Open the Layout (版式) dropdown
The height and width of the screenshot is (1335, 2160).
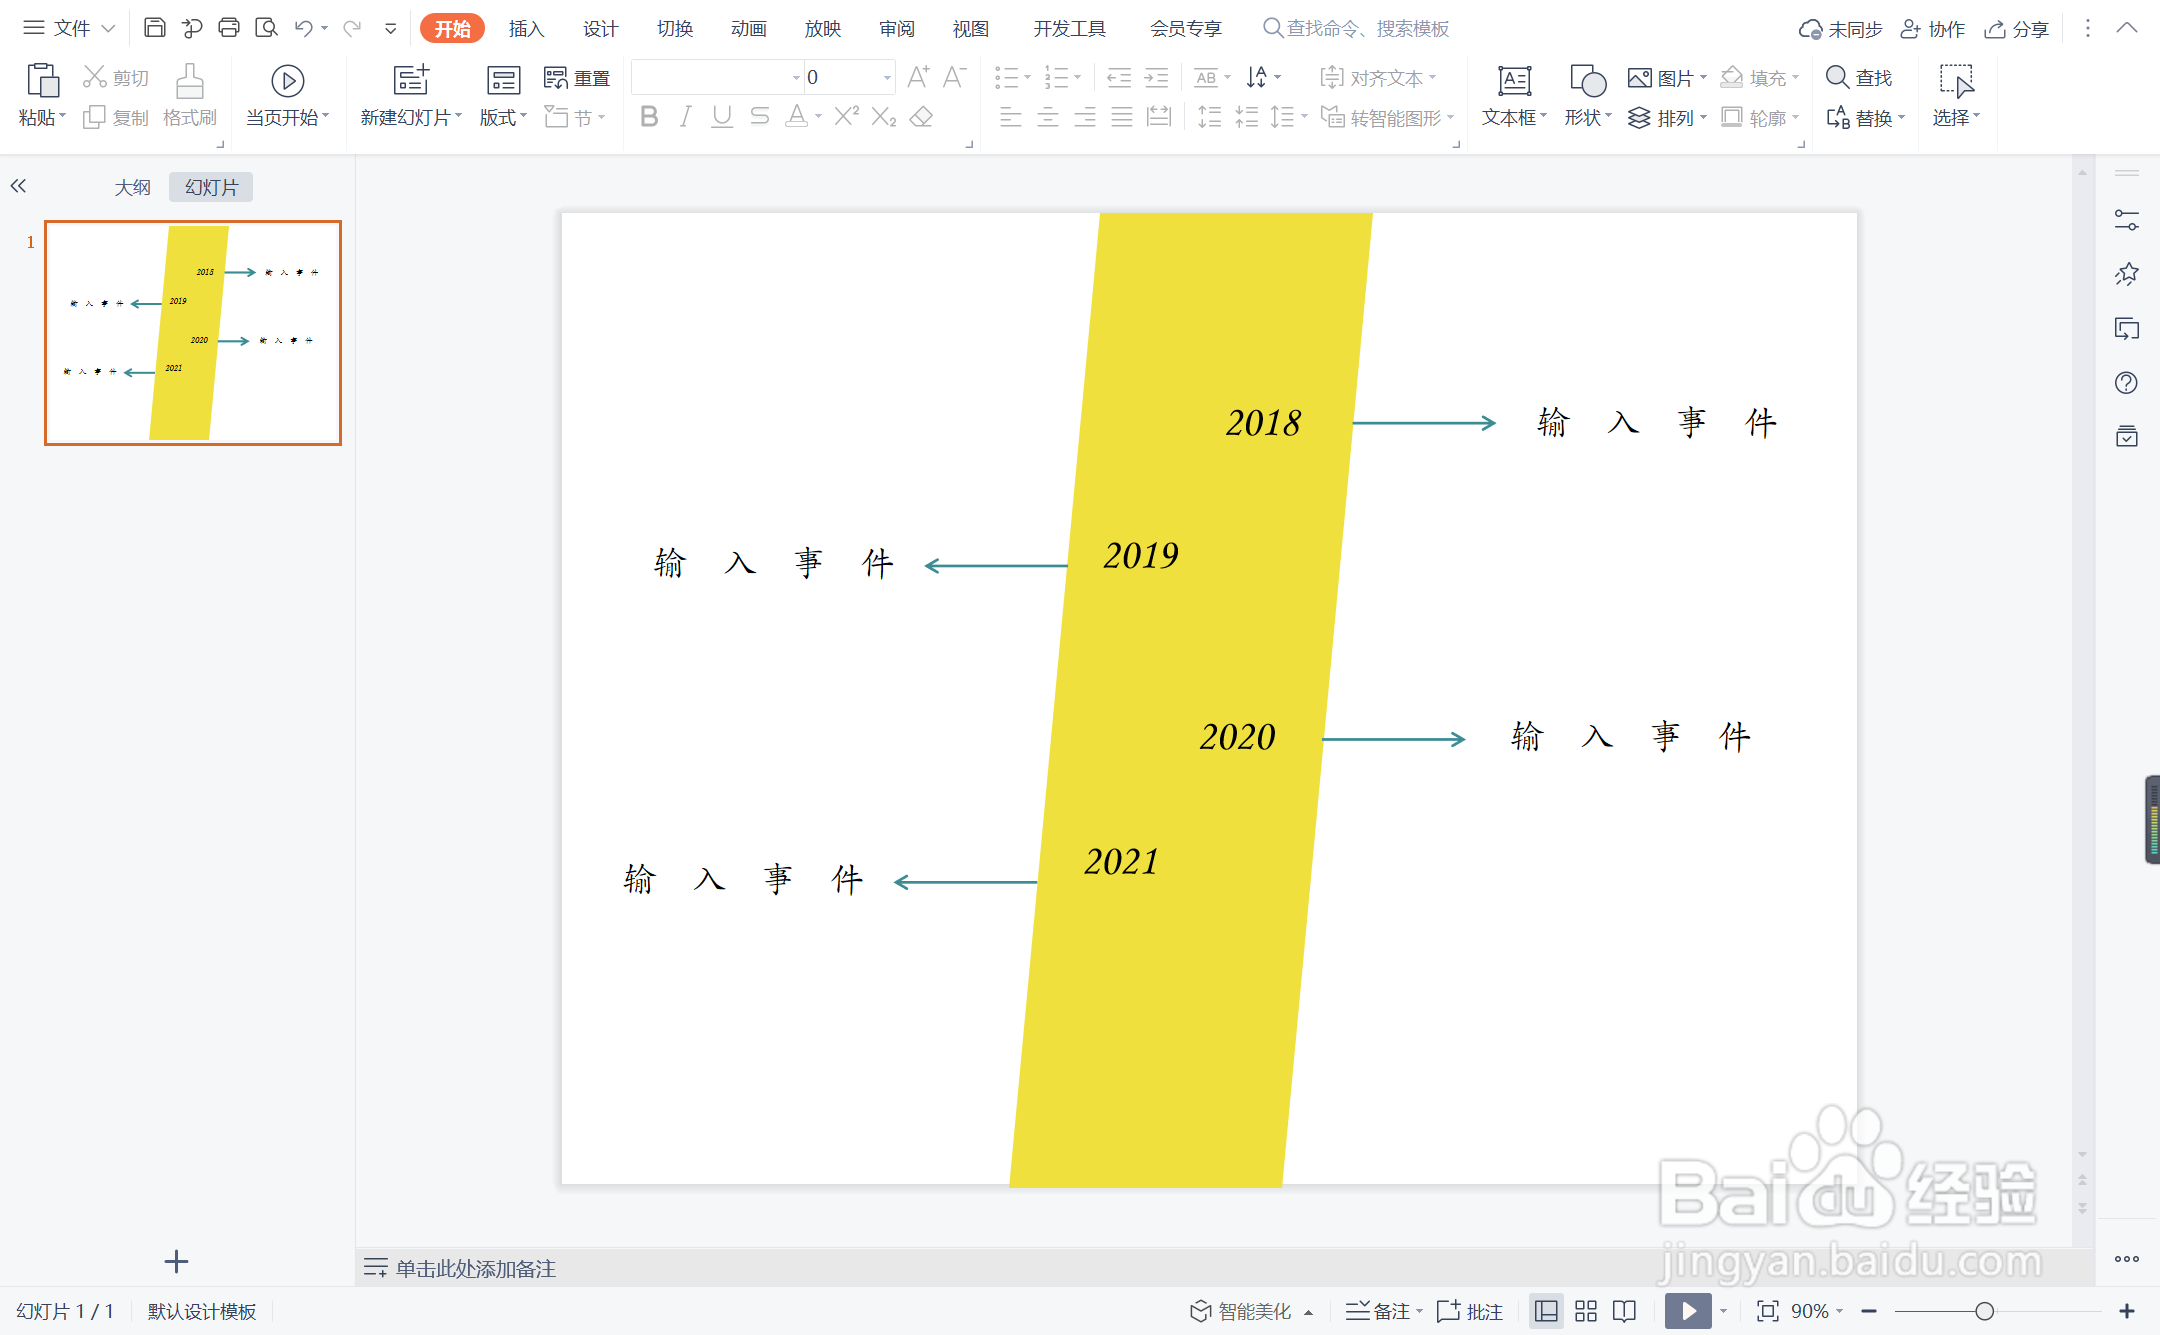pyautogui.click(x=503, y=117)
